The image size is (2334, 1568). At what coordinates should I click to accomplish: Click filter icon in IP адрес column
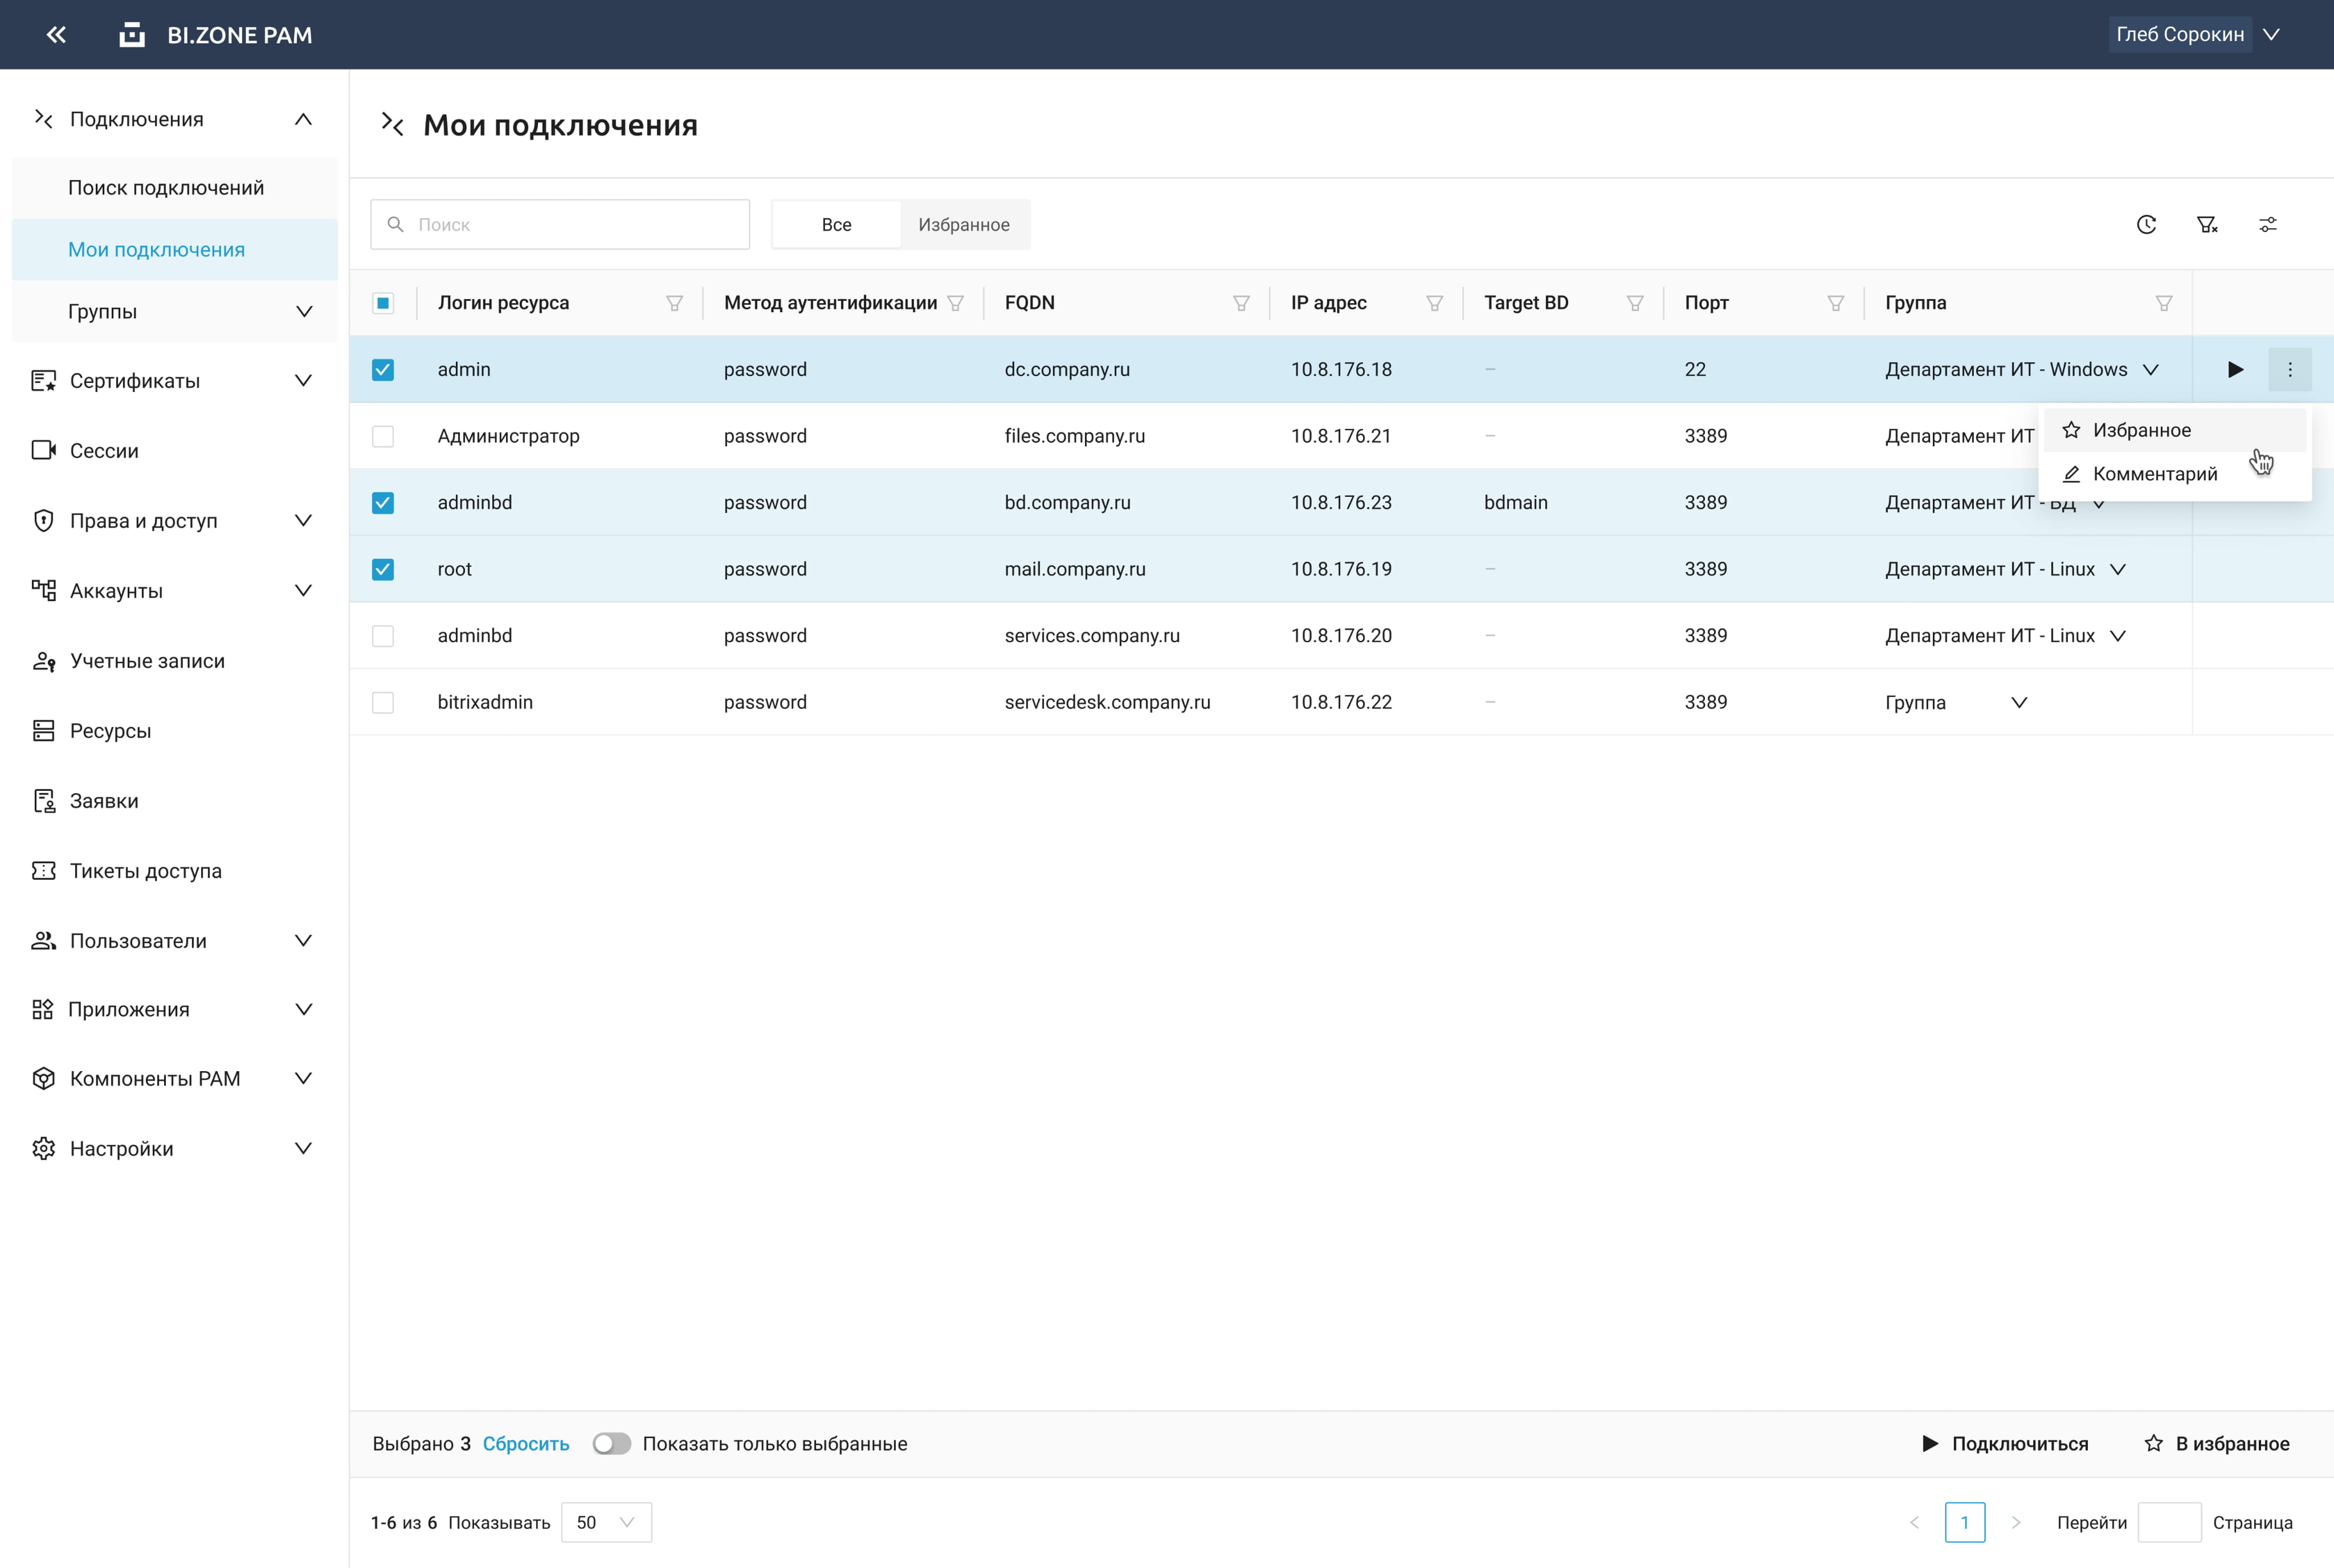(x=1434, y=303)
